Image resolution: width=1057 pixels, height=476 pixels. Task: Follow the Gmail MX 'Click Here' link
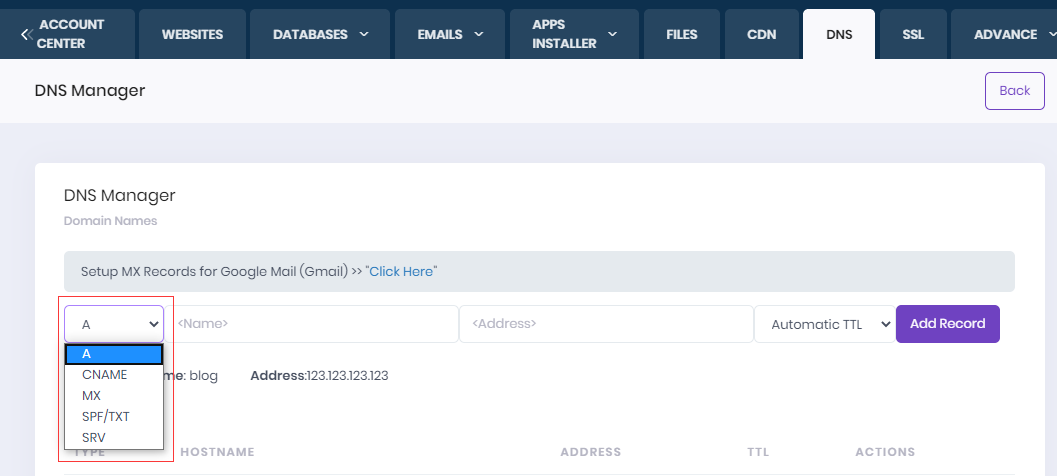[x=401, y=271]
